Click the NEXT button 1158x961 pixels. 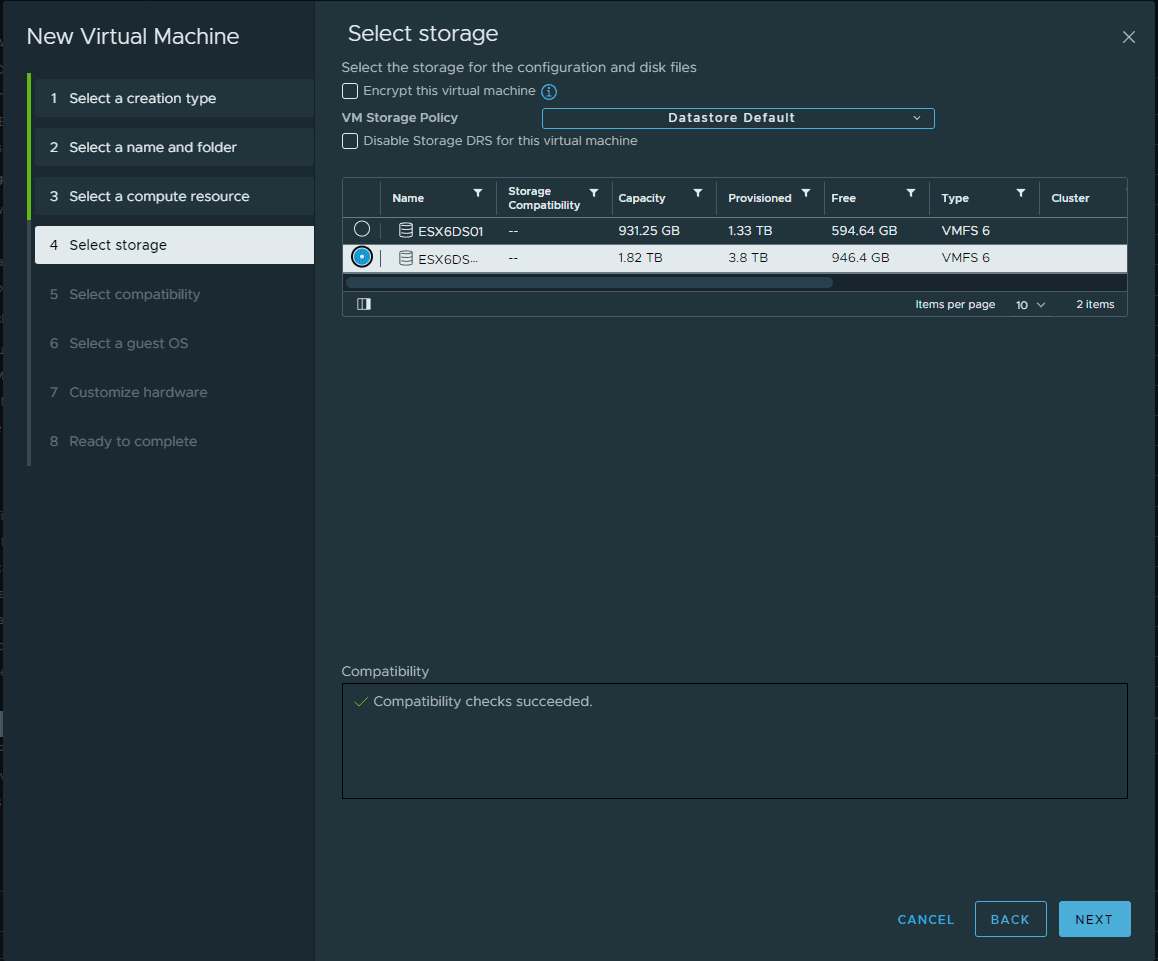pos(1094,919)
